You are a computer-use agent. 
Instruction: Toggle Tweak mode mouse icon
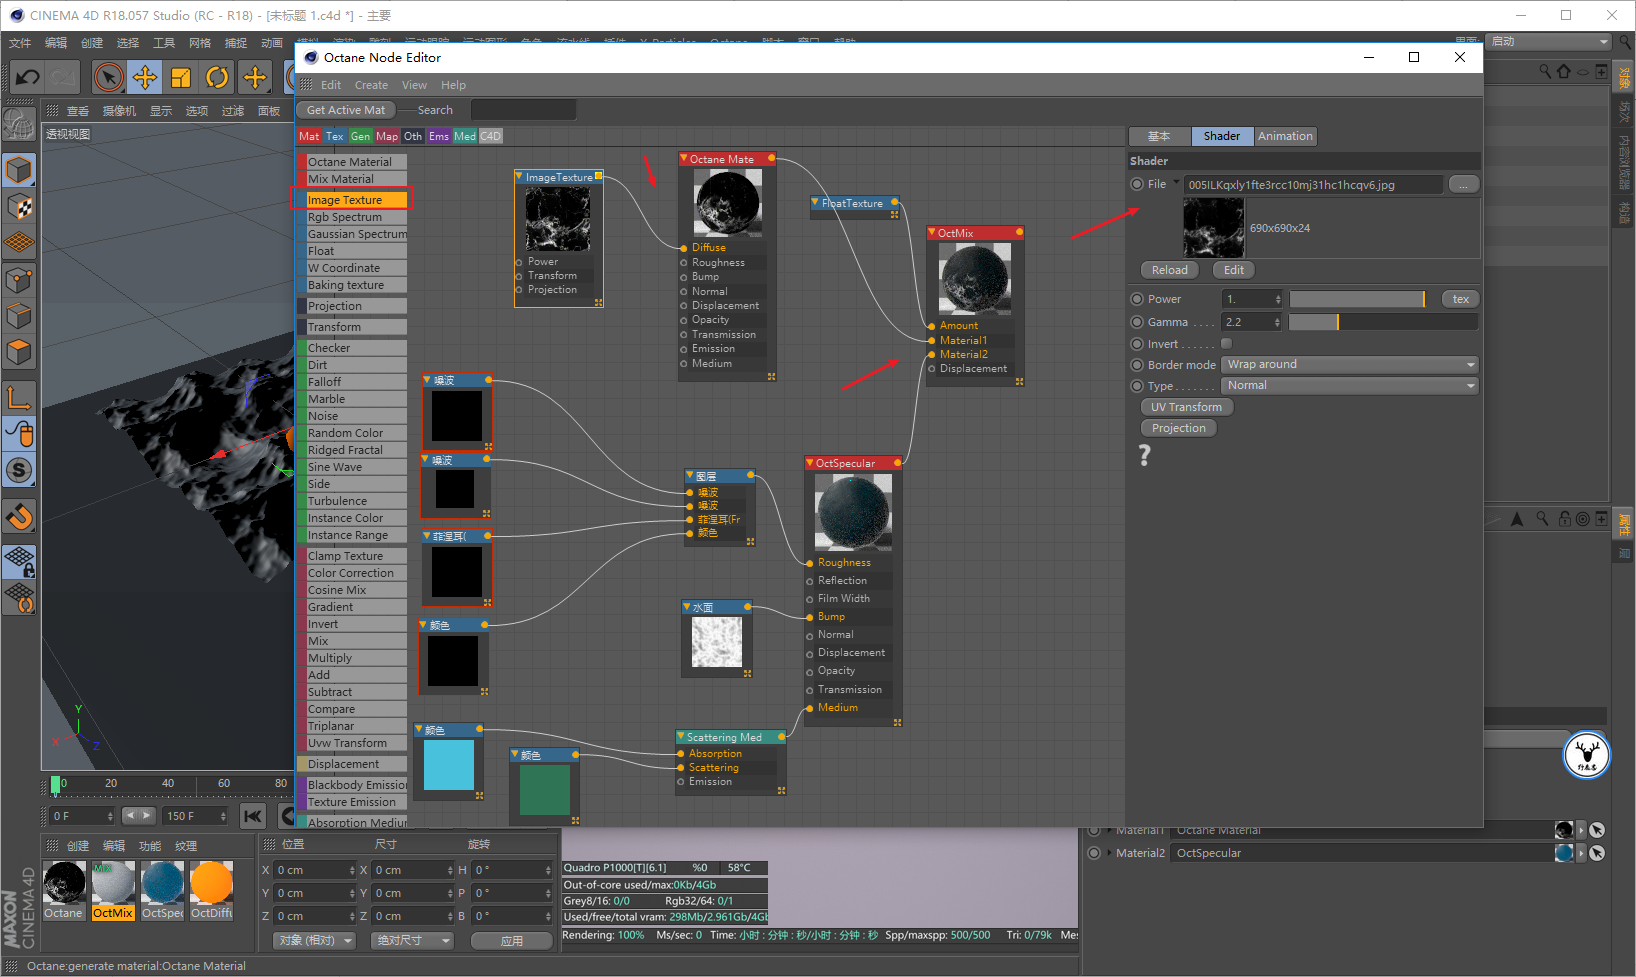19,433
